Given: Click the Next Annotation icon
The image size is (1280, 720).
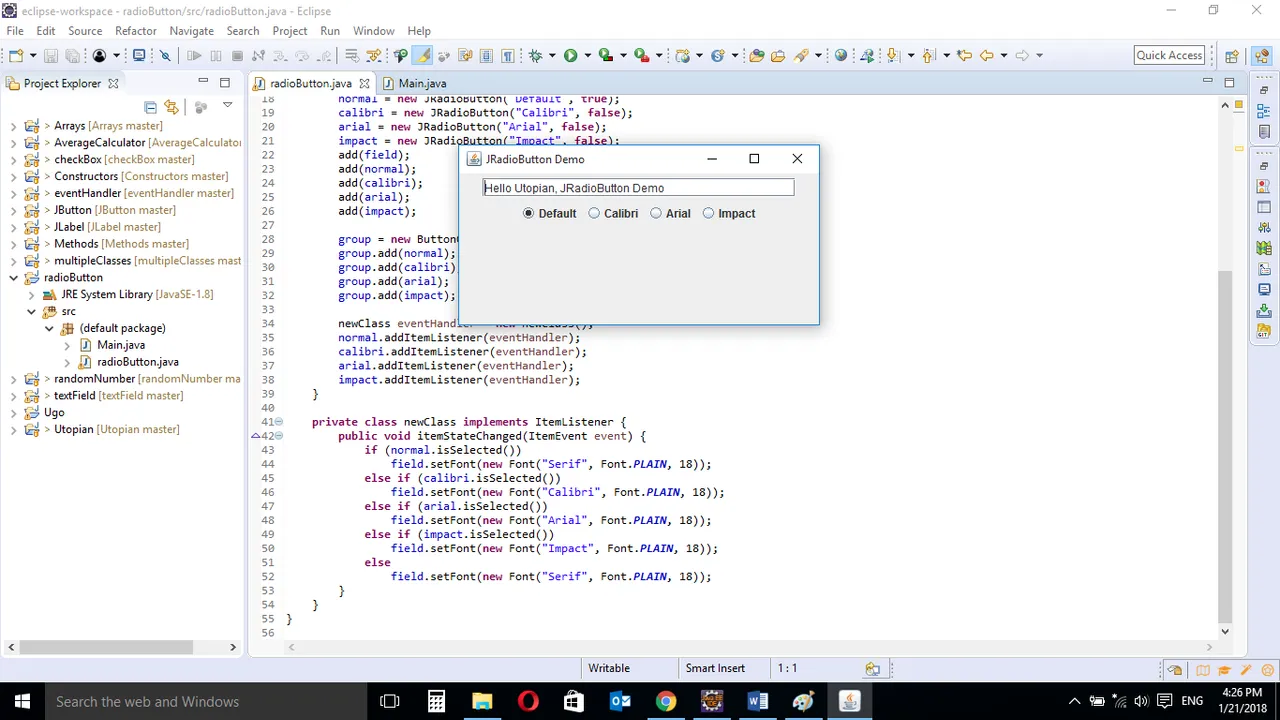Looking at the screenshot, I should [x=893, y=56].
